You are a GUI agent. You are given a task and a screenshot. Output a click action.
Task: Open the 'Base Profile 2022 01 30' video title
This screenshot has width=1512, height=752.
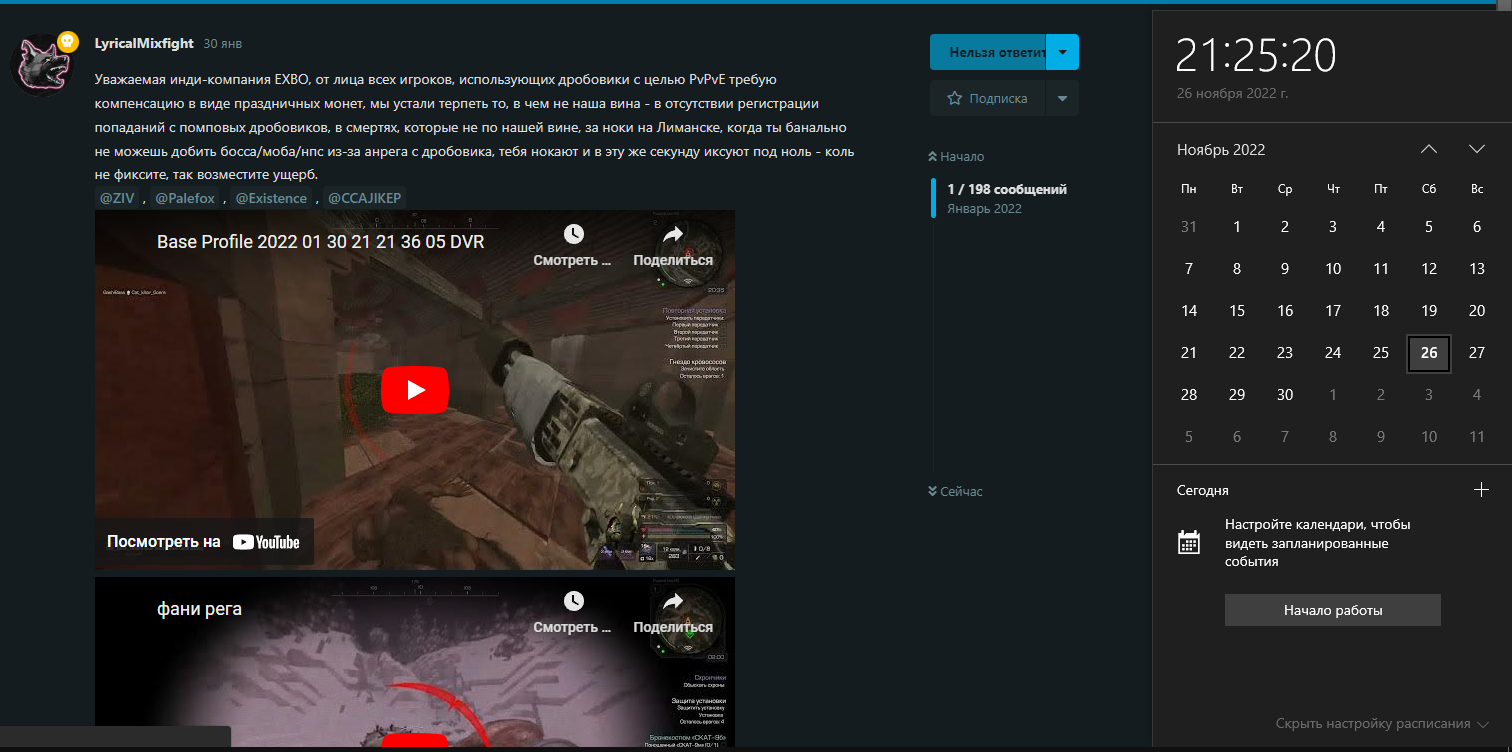pos(321,242)
